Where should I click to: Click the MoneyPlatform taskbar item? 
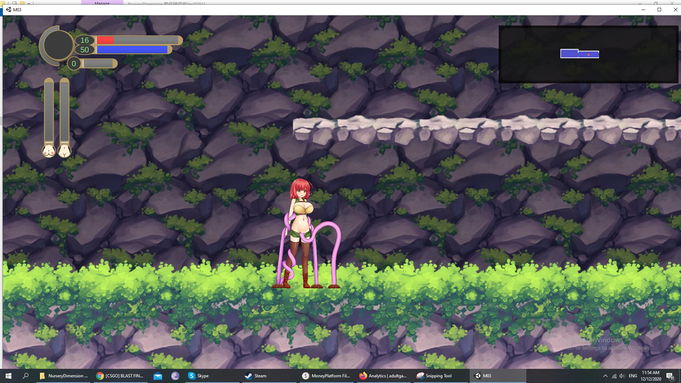click(x=326, y=376)
